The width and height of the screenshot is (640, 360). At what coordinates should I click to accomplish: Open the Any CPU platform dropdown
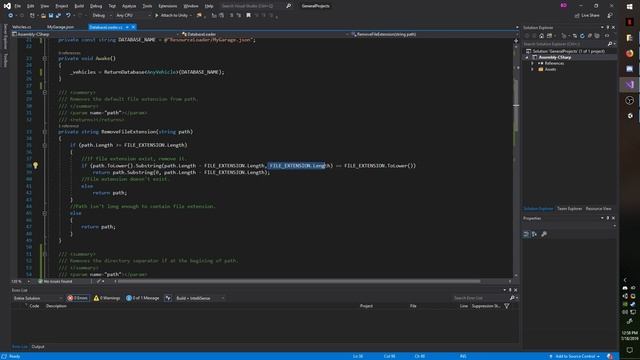133,16
